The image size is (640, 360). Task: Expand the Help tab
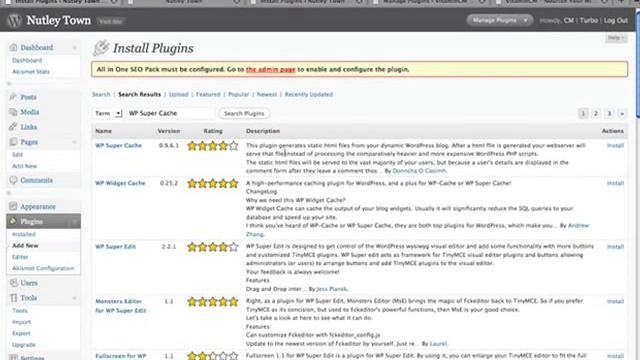(616, 38)
